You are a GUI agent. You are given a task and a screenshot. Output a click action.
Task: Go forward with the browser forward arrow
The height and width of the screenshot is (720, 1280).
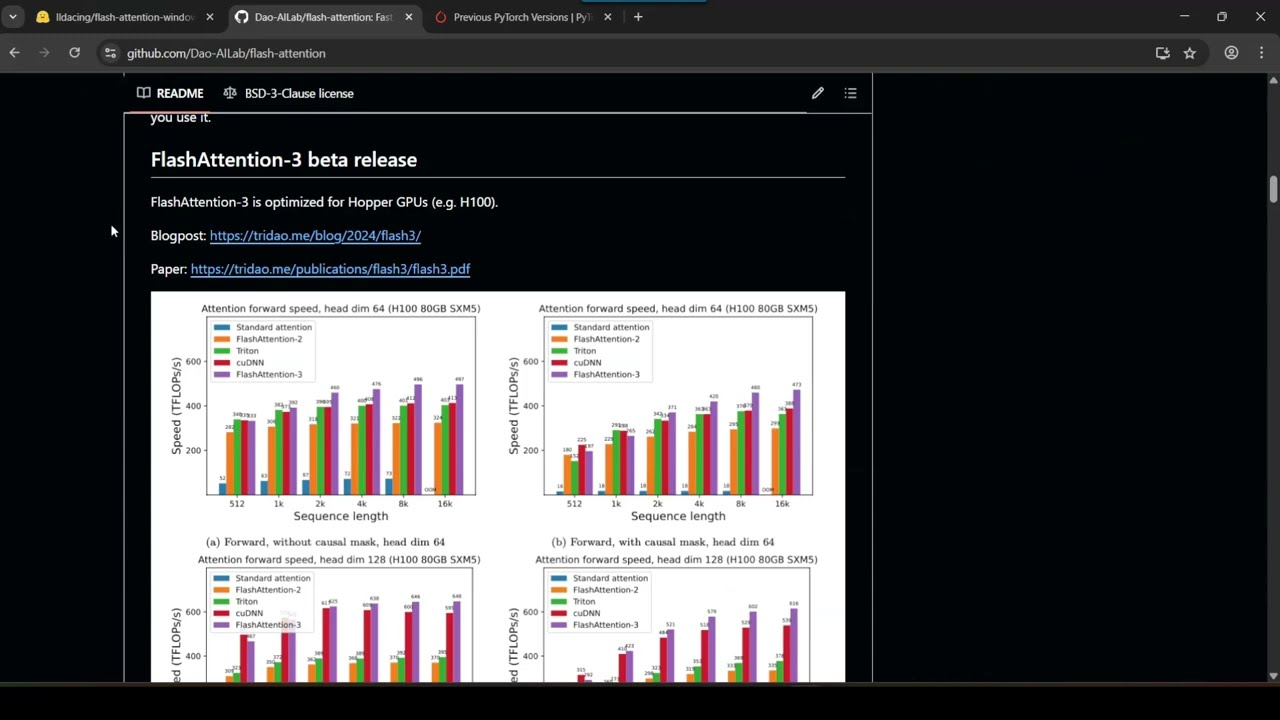click(x=44, y=53)
